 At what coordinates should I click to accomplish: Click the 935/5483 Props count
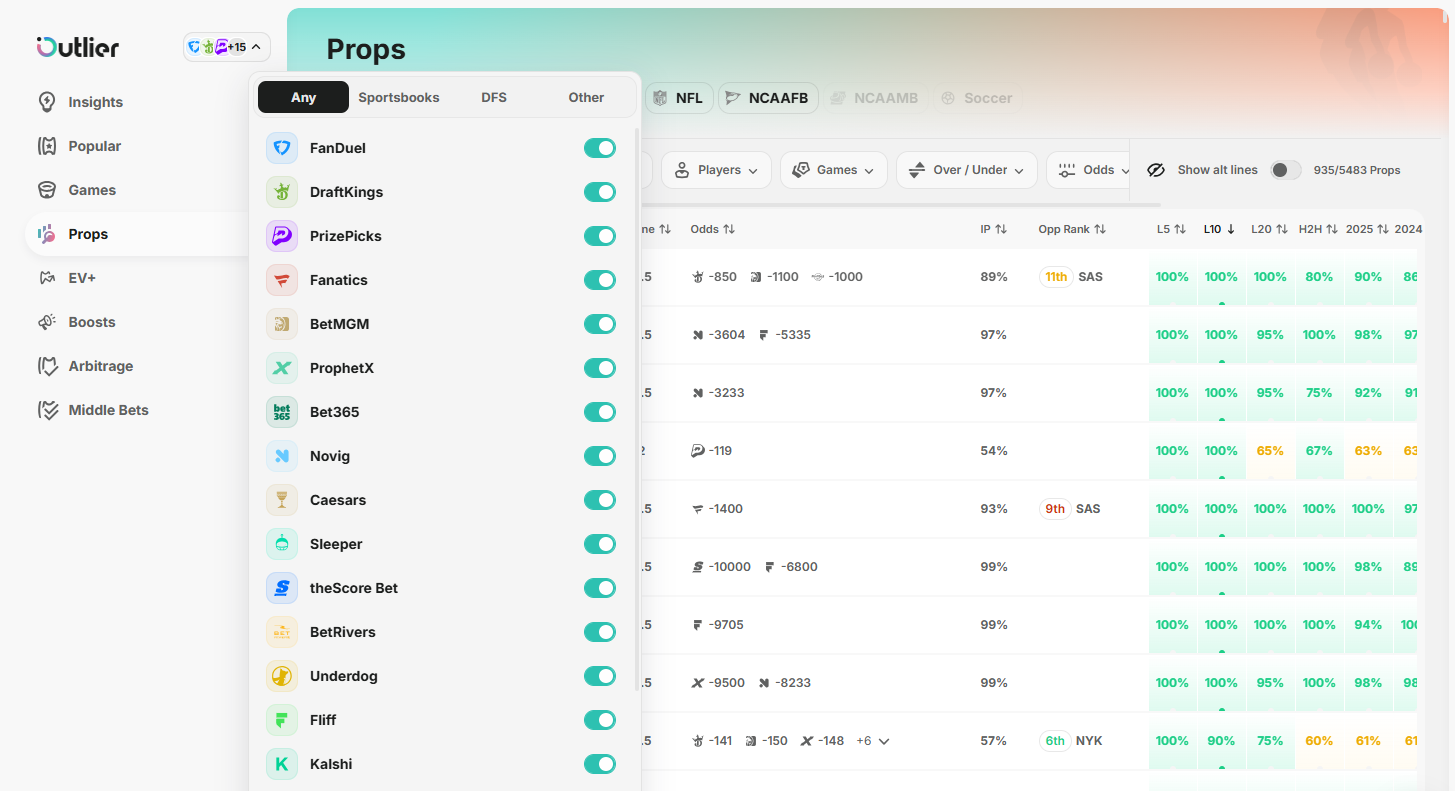point(1357,170)
